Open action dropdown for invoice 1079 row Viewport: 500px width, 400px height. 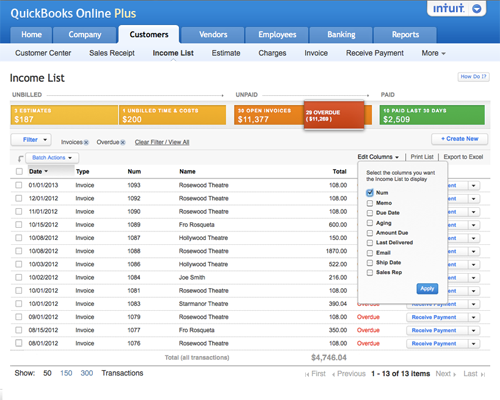tap(474, 317)
